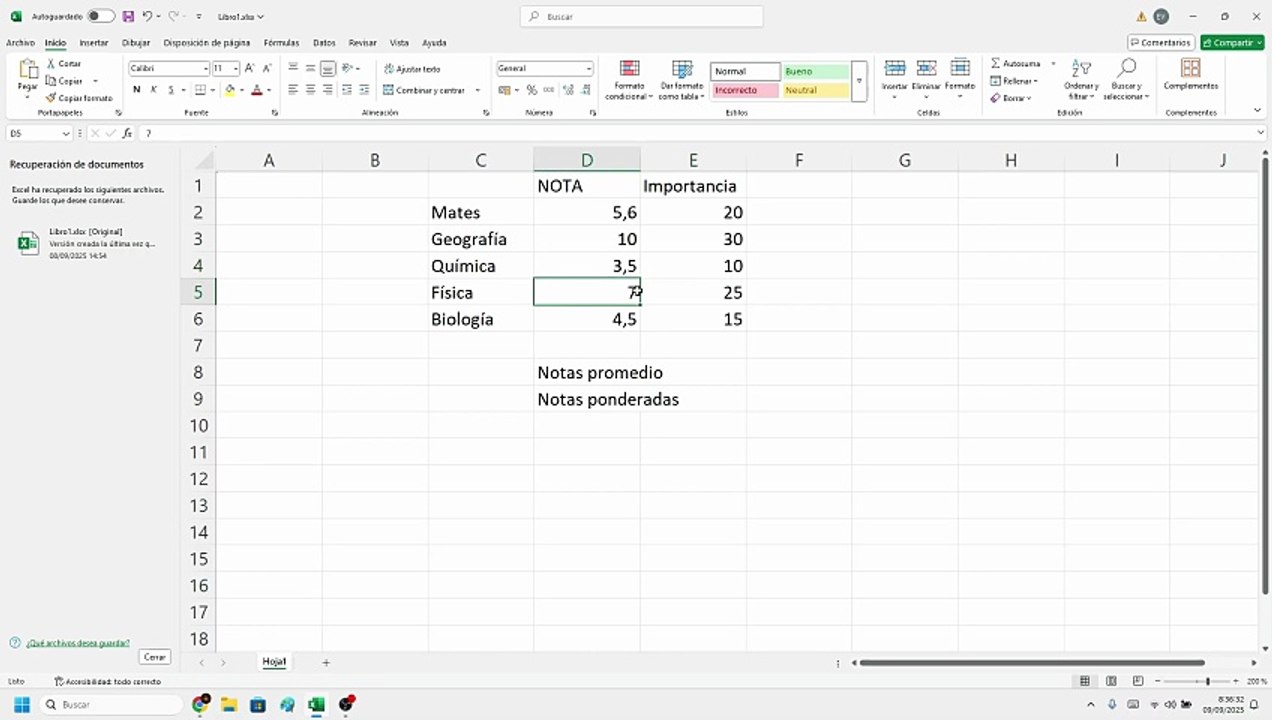Apply bold with the N button
Image resolution: width=1272 pixels, height=720 pixels.
[137, 90]
